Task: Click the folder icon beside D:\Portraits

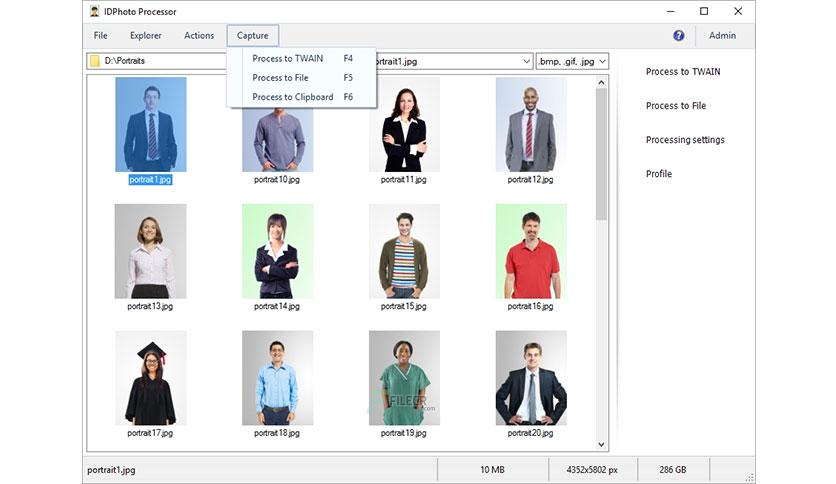Action: [95, 61]
